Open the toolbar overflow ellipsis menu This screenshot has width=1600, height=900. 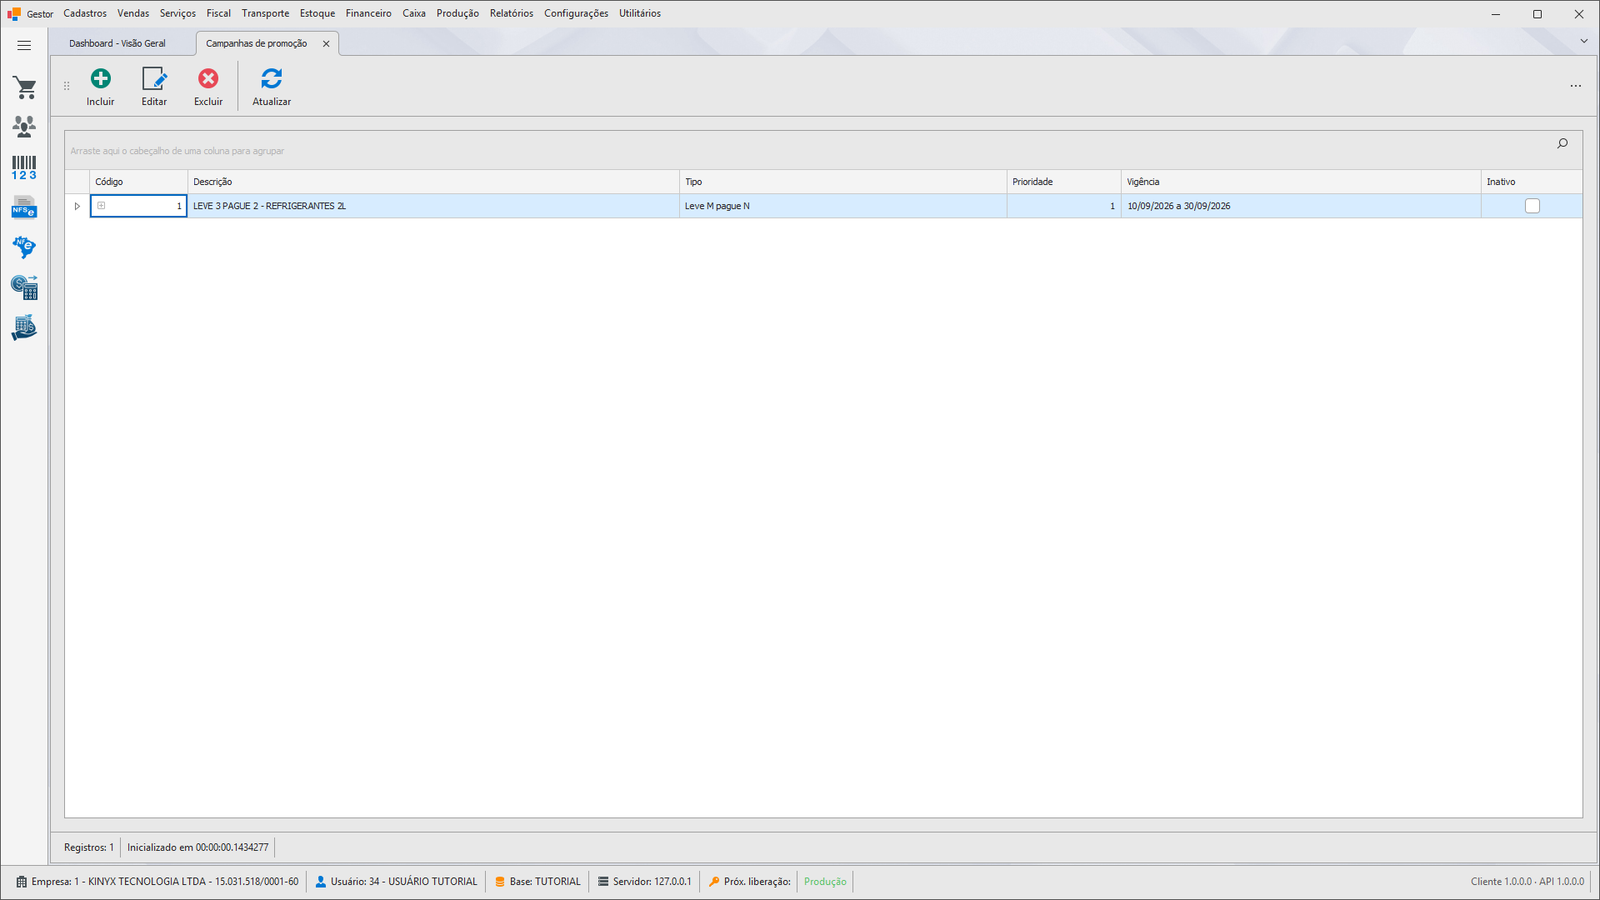[1575, 86]
